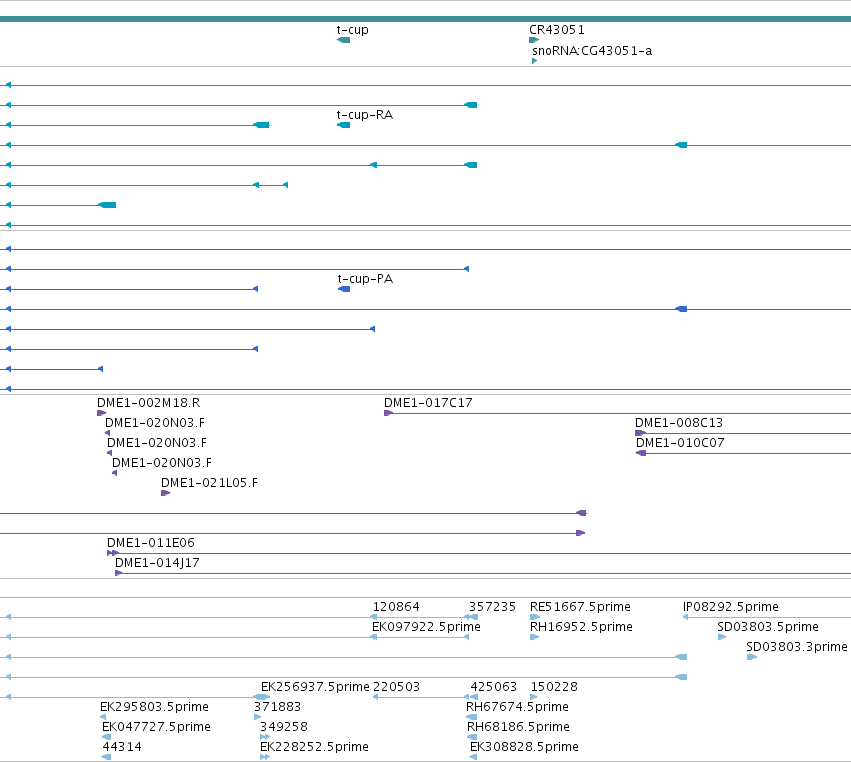
Task: Click the 425063 feature label
Action: click(x=493, y=687)
